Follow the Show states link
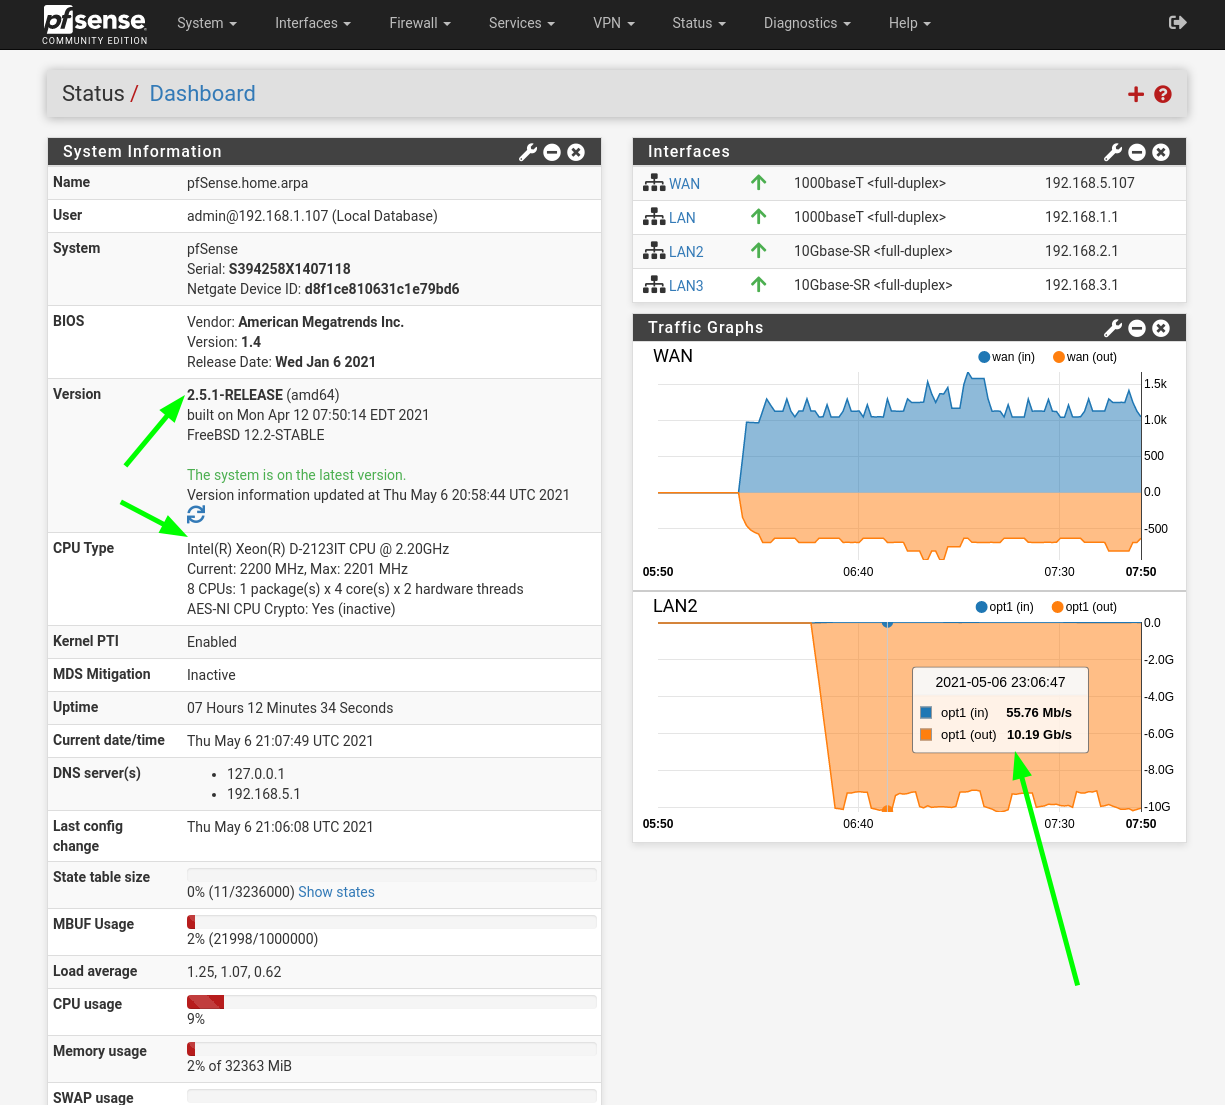 (x=336, y=892)
